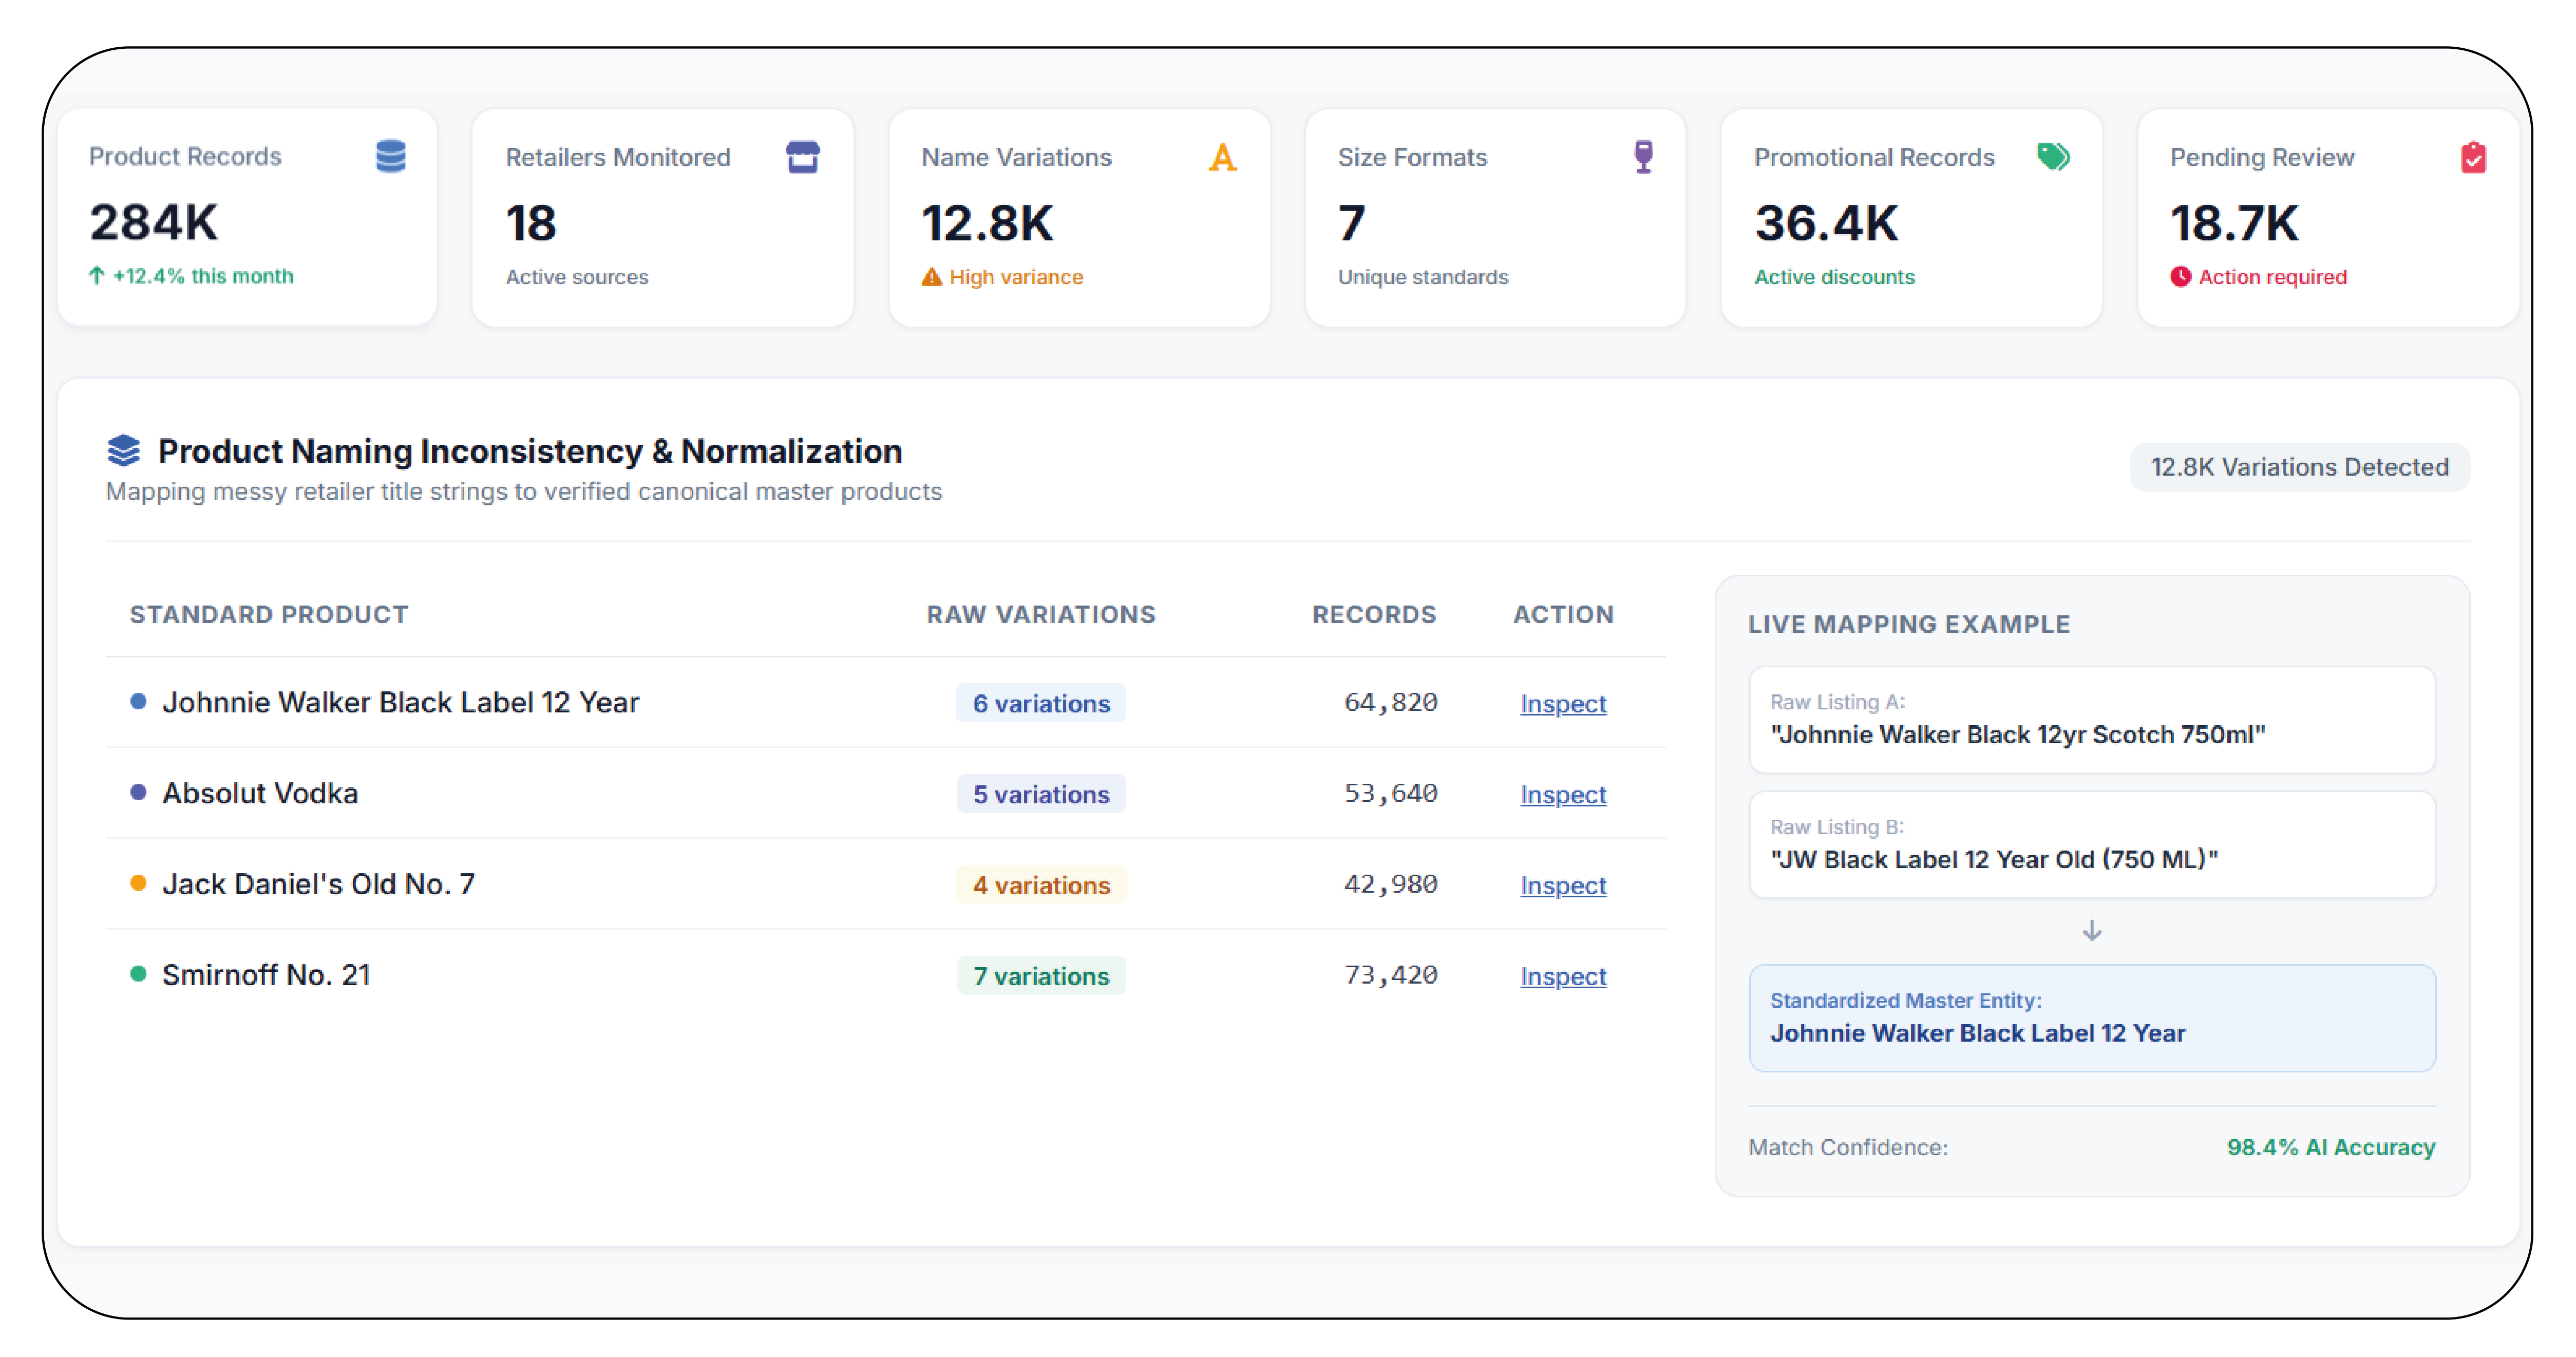Open the Raw Listing A box
This screenshot has height=1357, width=2576.
pyautogui.click(x=2092, y=720)
